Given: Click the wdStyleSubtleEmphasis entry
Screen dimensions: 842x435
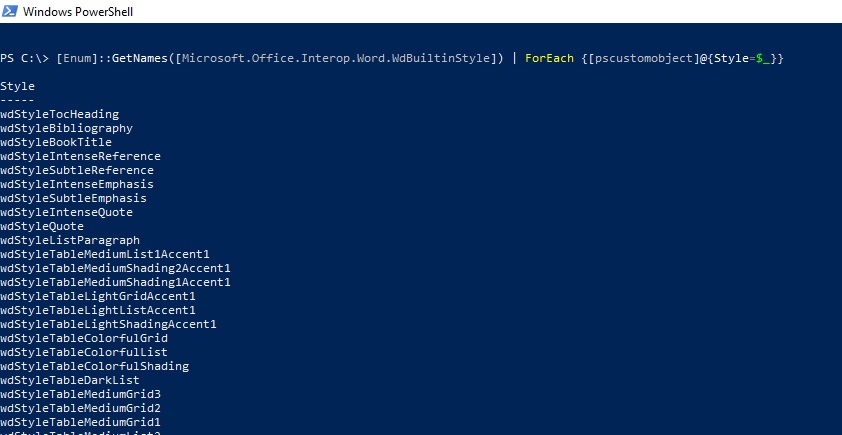Looking at the screenshot, I should point(73,199).
